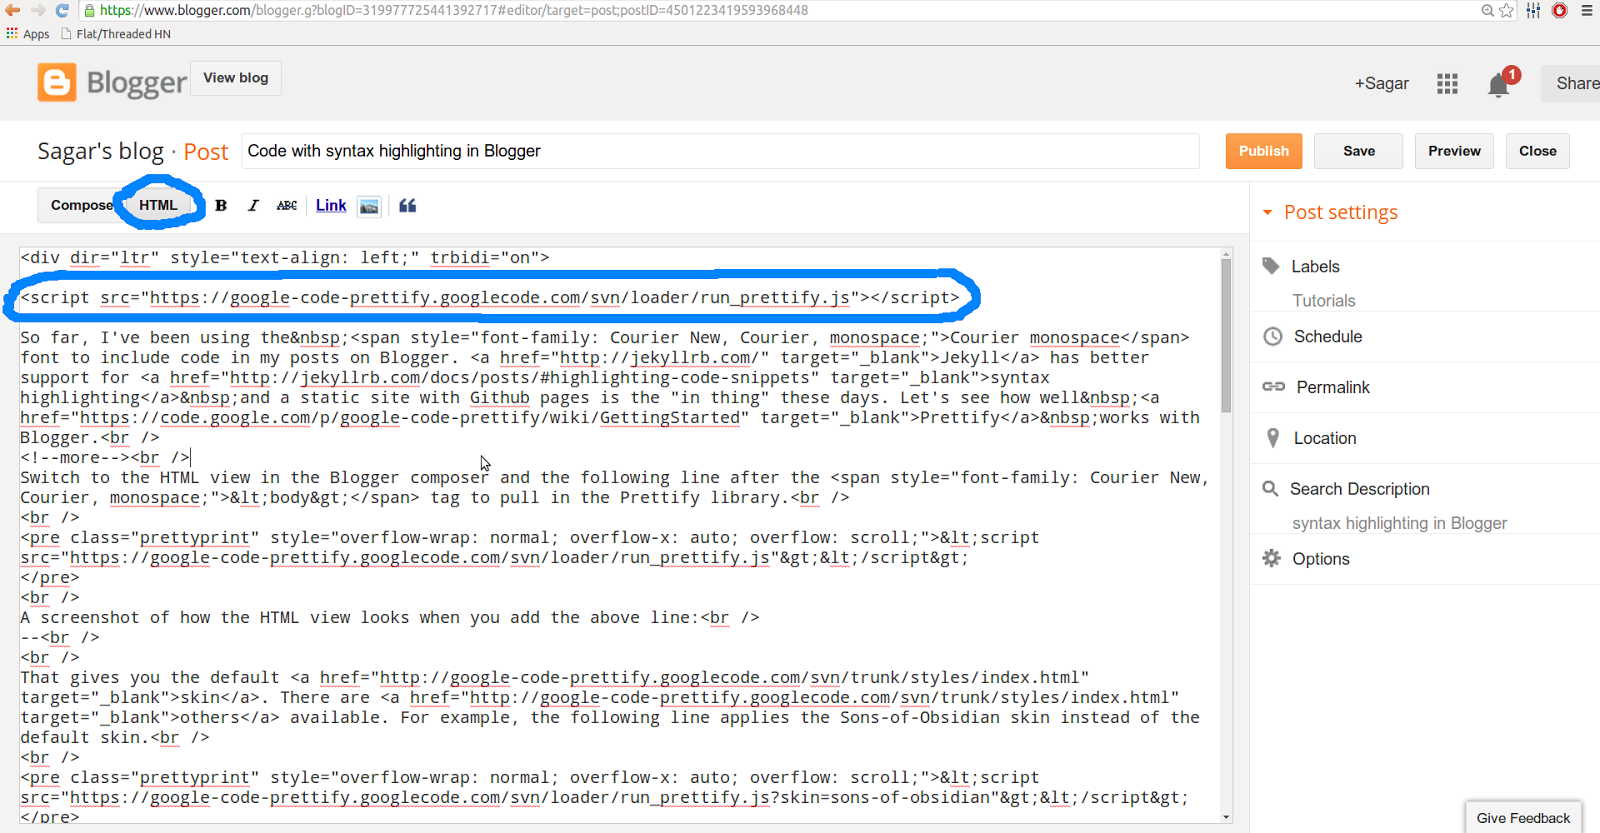Open the +Sagar profile link
The height and width of the screenshot is (833, 1600).
[x=1381, y=83]
